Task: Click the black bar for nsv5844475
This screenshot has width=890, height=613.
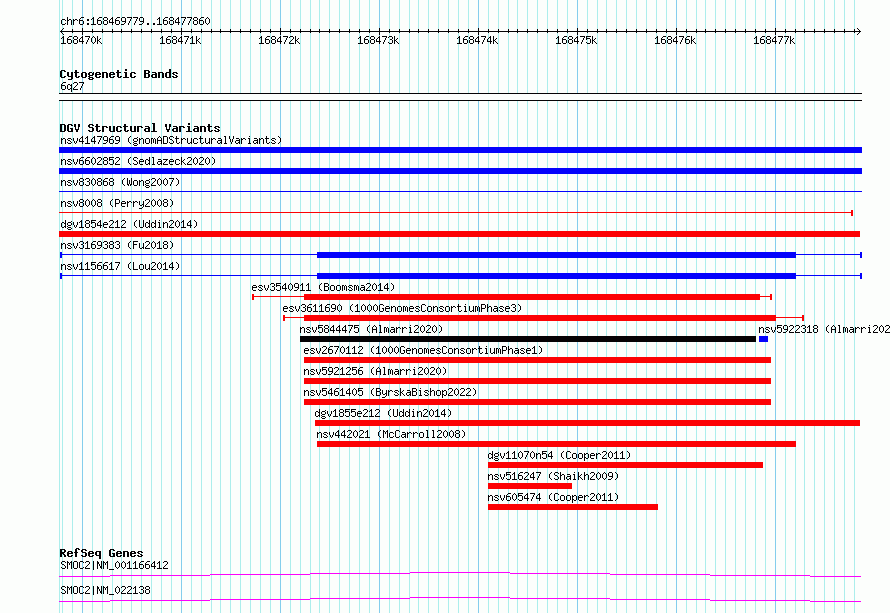Action: pyautogui.click(x=528, y=339)
